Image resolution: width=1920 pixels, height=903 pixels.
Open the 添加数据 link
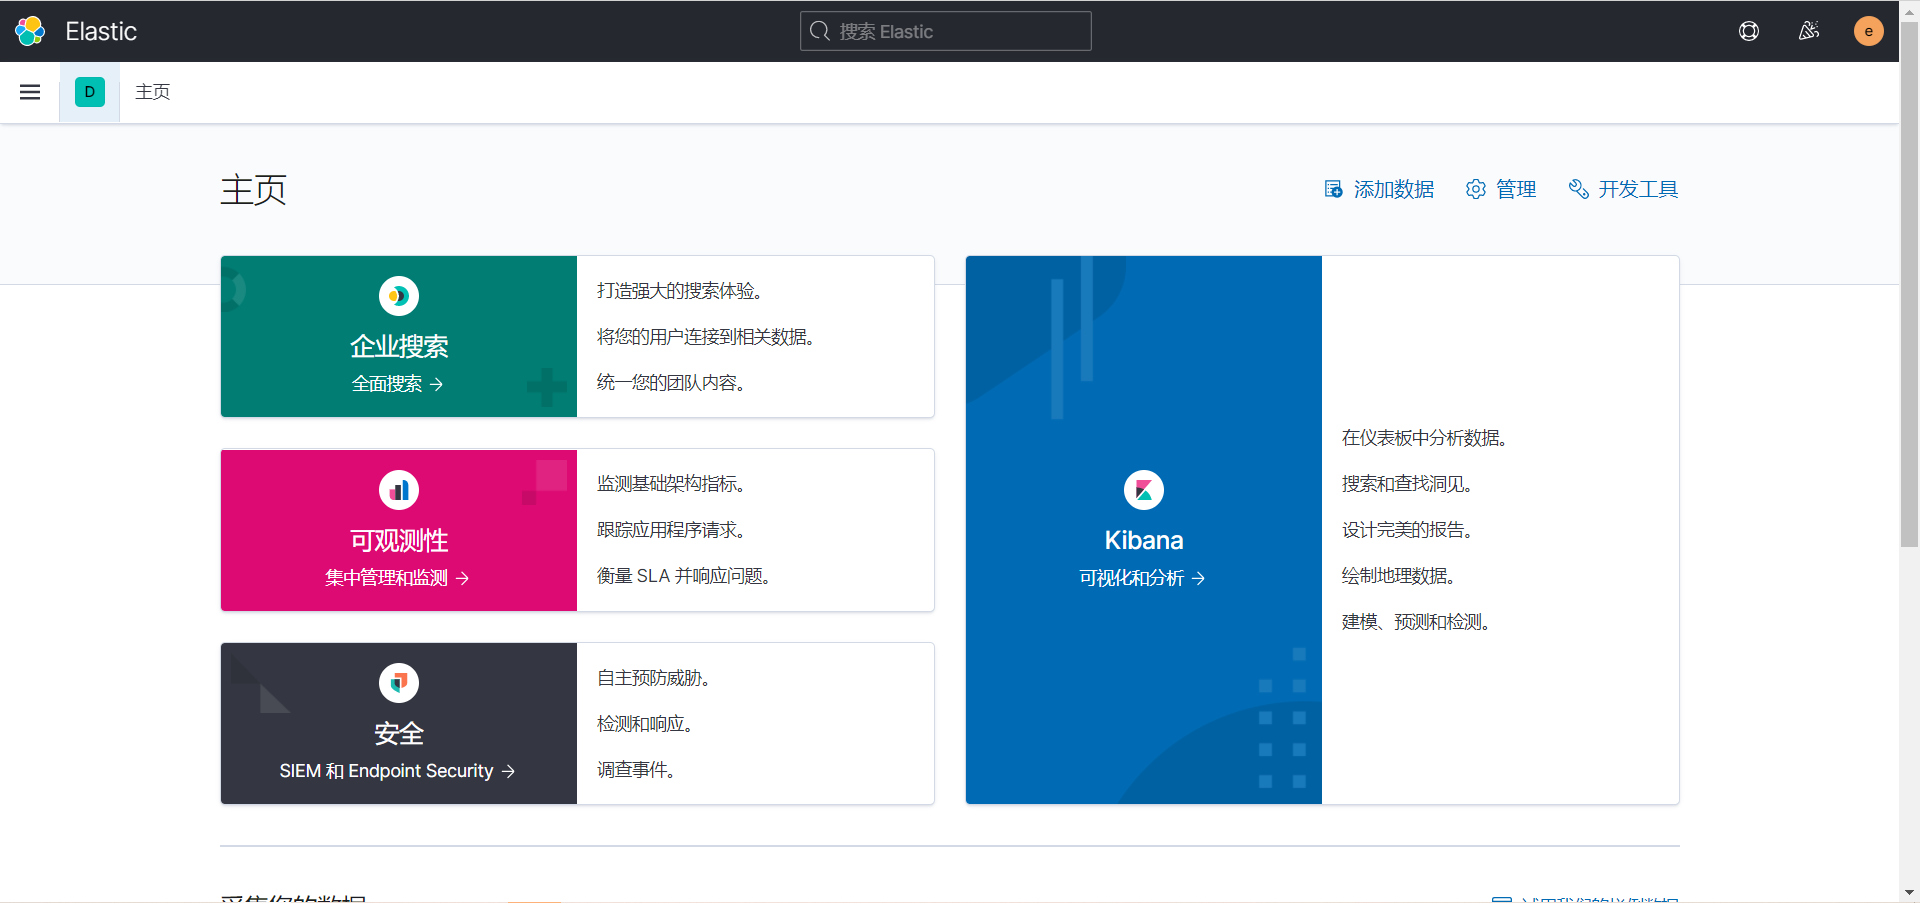click(1394, 189)
